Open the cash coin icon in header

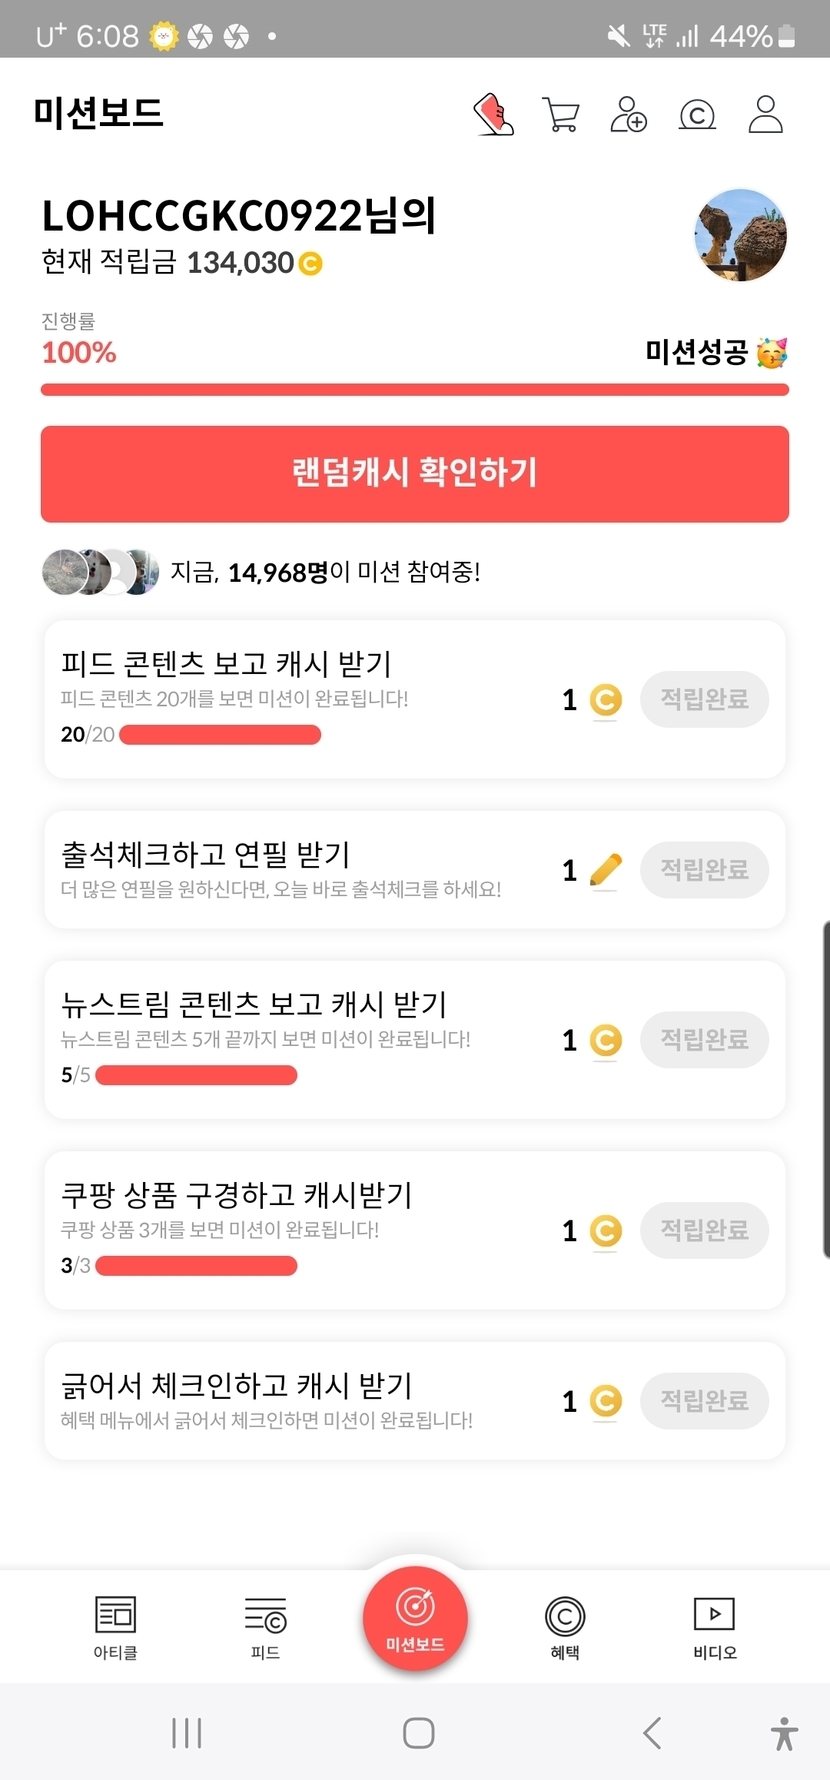[697, 115]
